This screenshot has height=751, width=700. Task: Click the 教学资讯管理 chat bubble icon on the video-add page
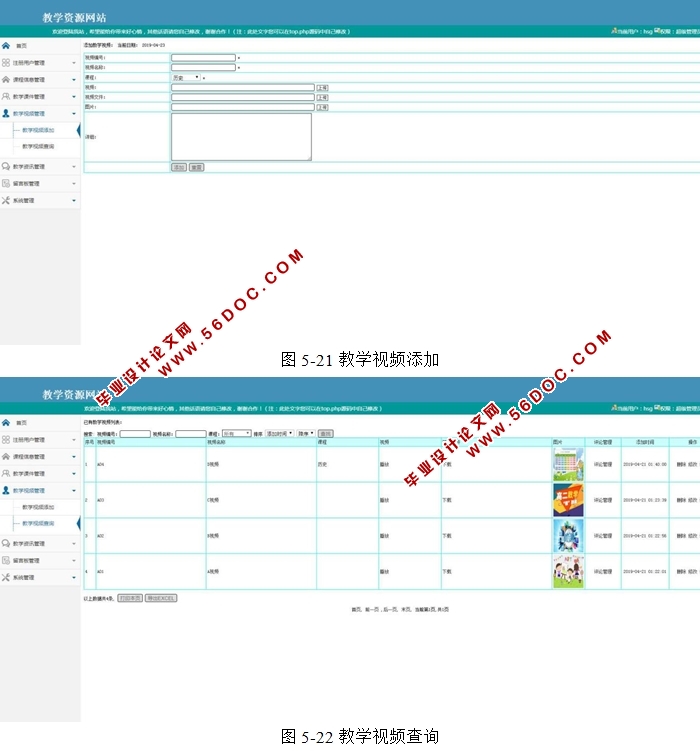pyautogui.click(x=6, y=166)
